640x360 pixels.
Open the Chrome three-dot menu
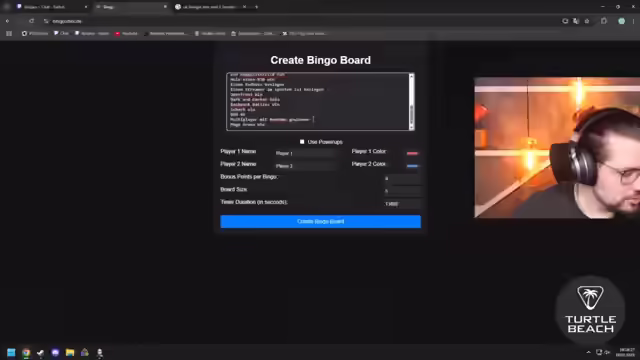633,21
